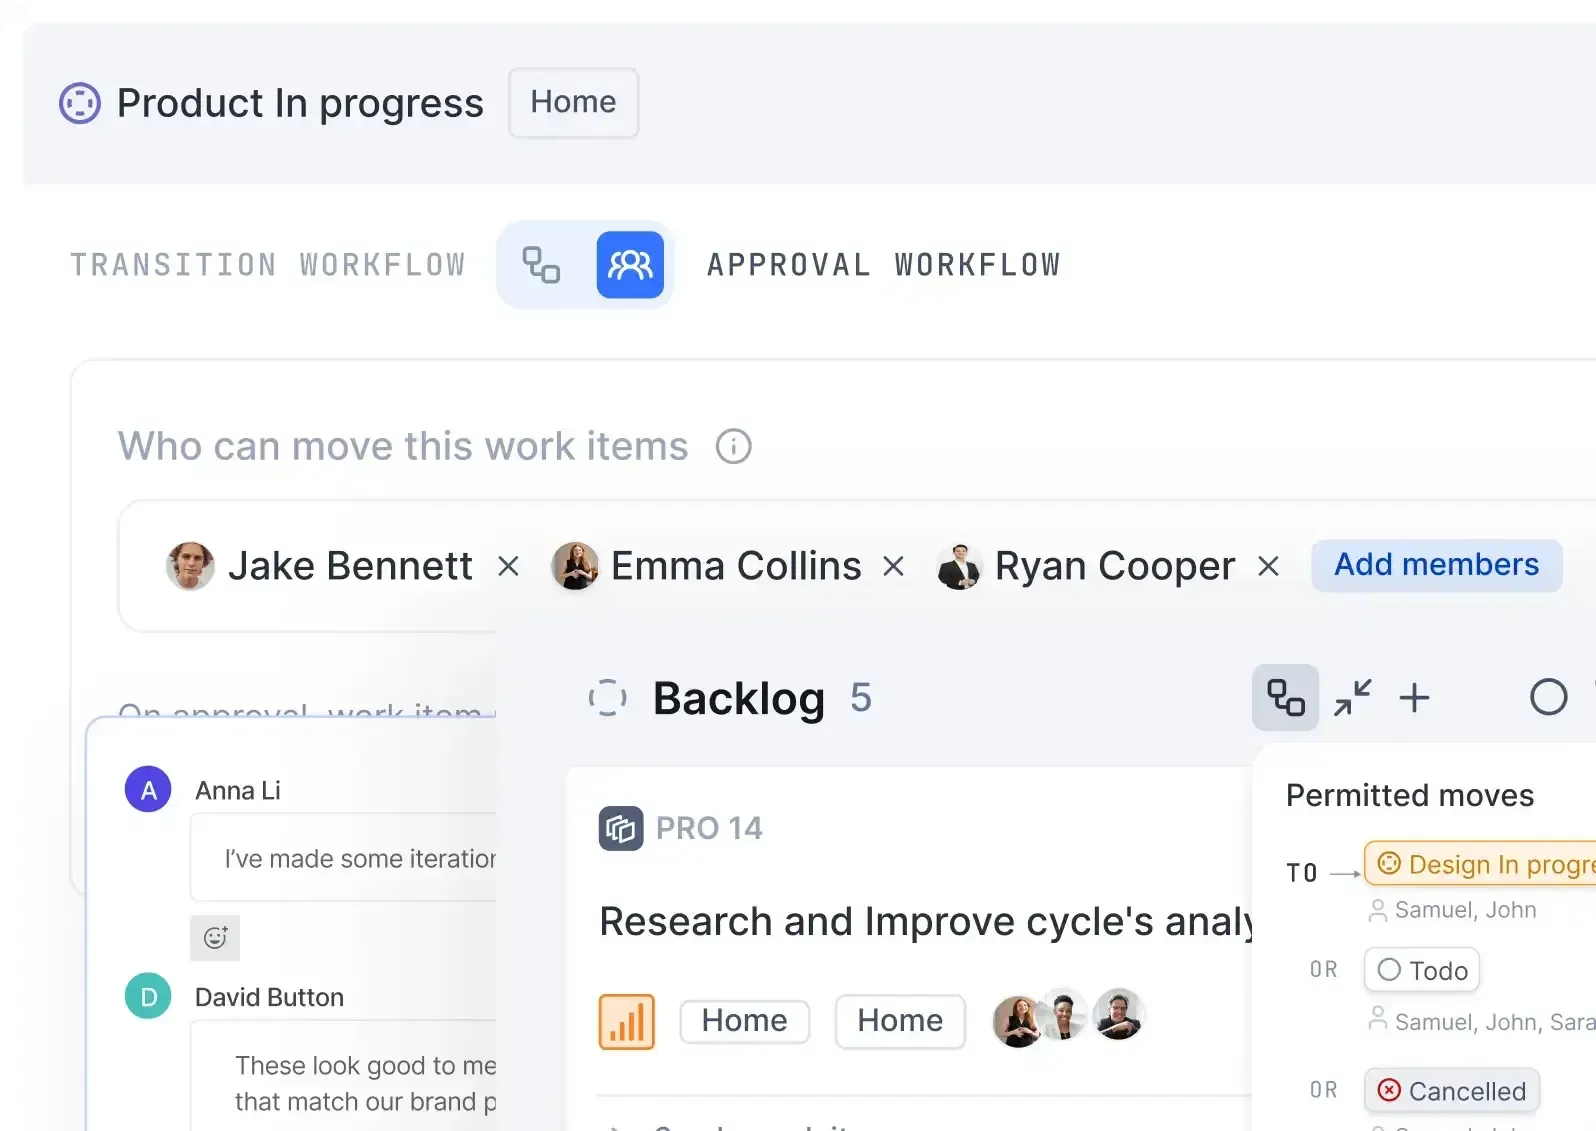Click Ryan Cooper's avatar
The width and height of the screenshot is (1596, 1131).
pos(959,565)
